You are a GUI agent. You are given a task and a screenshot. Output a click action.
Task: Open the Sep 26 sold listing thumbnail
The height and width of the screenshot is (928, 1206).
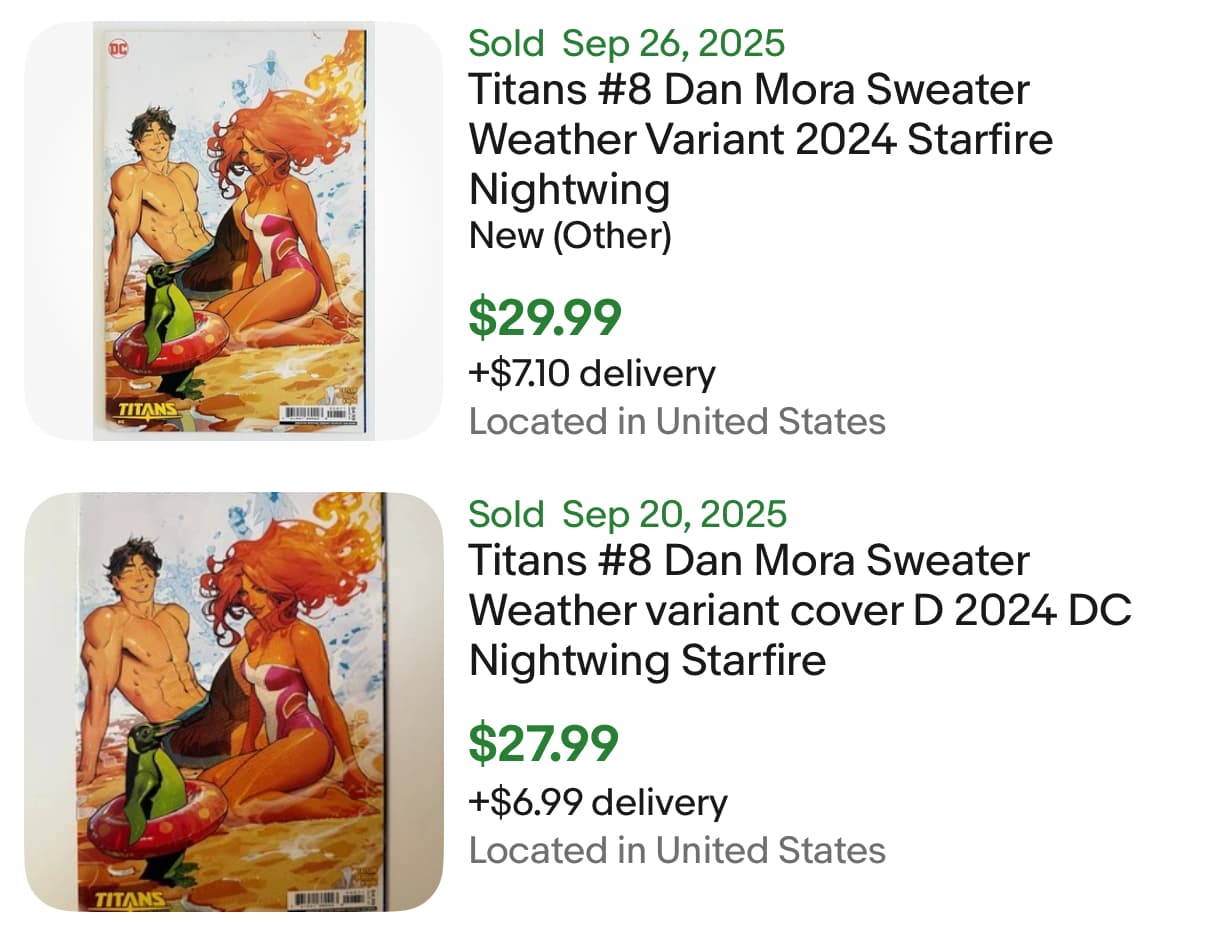pos(233,231)
